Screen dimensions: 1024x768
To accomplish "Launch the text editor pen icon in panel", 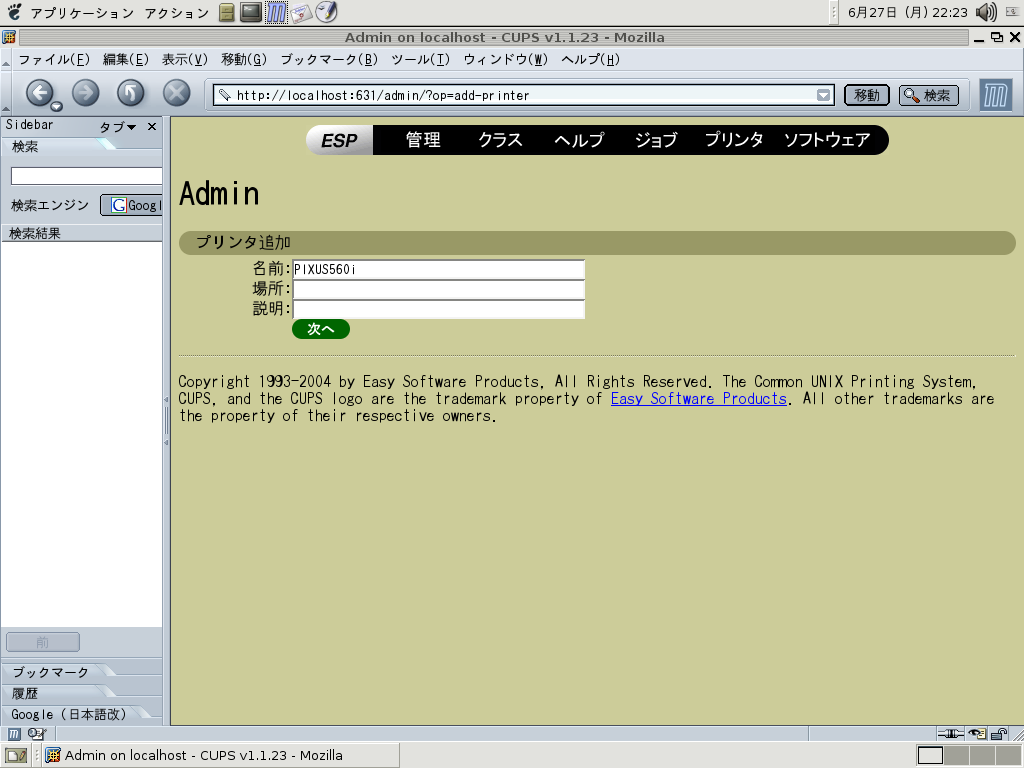I will [x=327, y=12].
